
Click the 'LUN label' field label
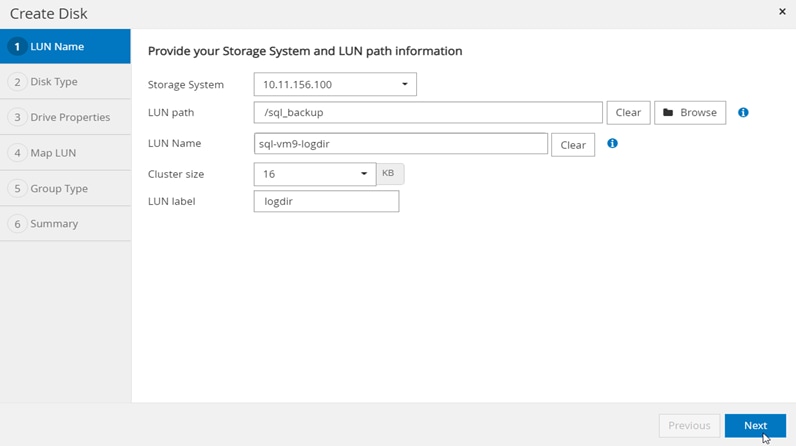(172, 201)
